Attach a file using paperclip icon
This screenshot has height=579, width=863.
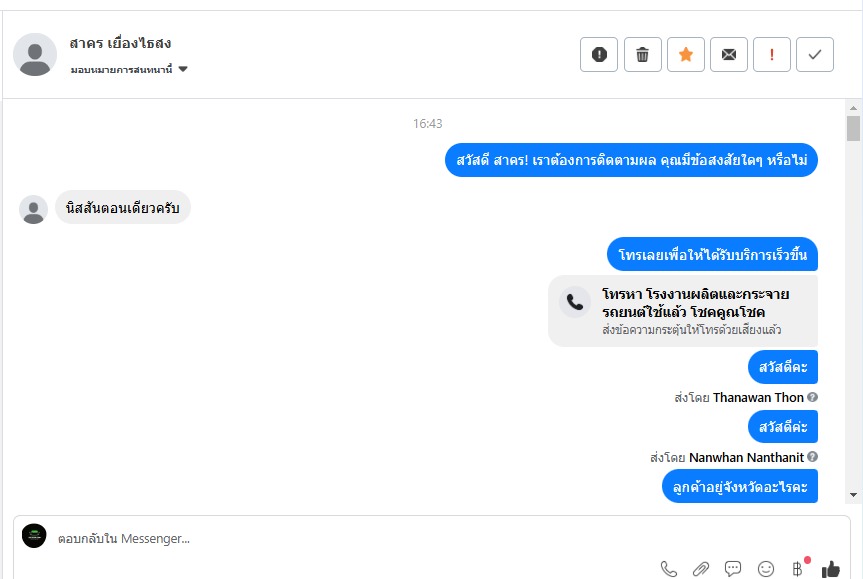701,569
